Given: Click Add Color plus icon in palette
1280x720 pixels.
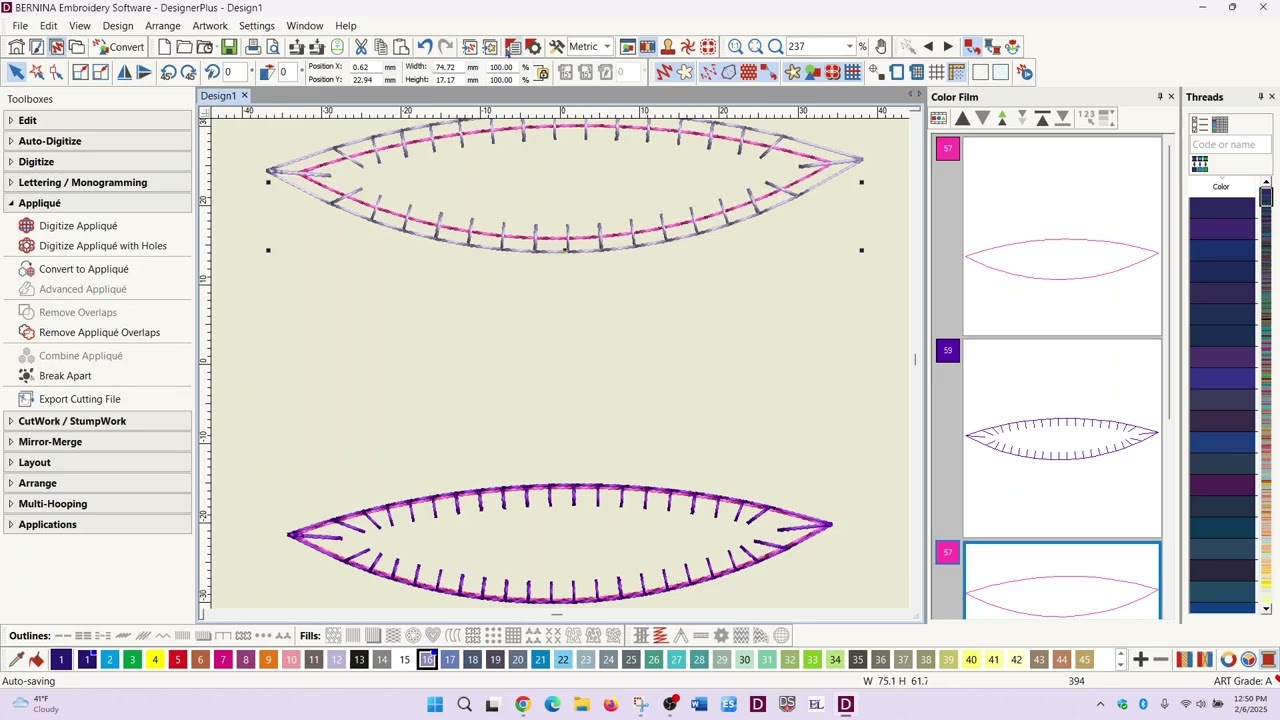Looking at the screenshot, I should 1140,660.
